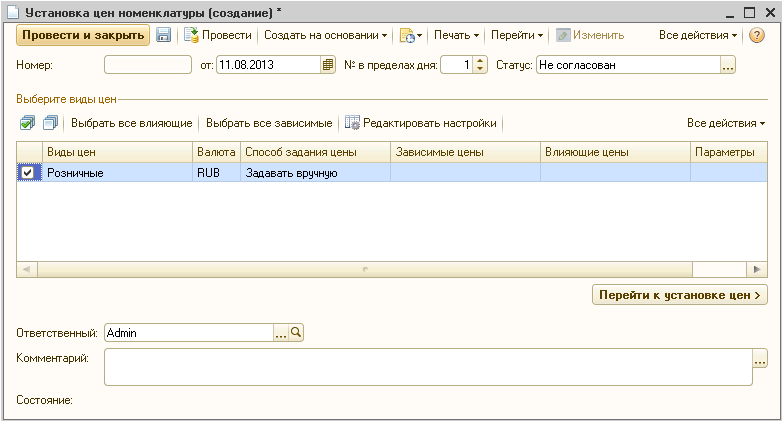Click Изменить toolbar item
Viewport: 782px width, 421px height.
pyautogui.click(x=590, y=35)
